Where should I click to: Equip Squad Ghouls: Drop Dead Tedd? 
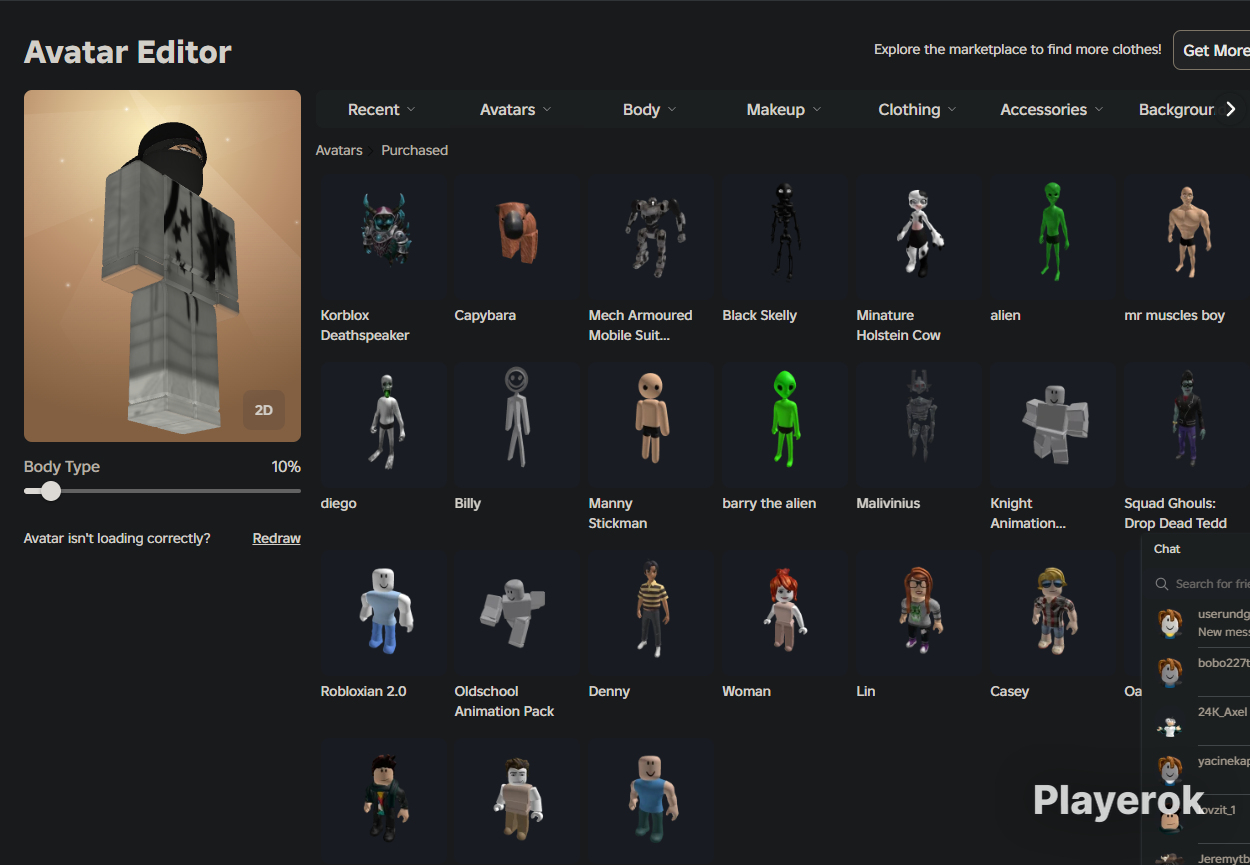tap(1187, 425)
